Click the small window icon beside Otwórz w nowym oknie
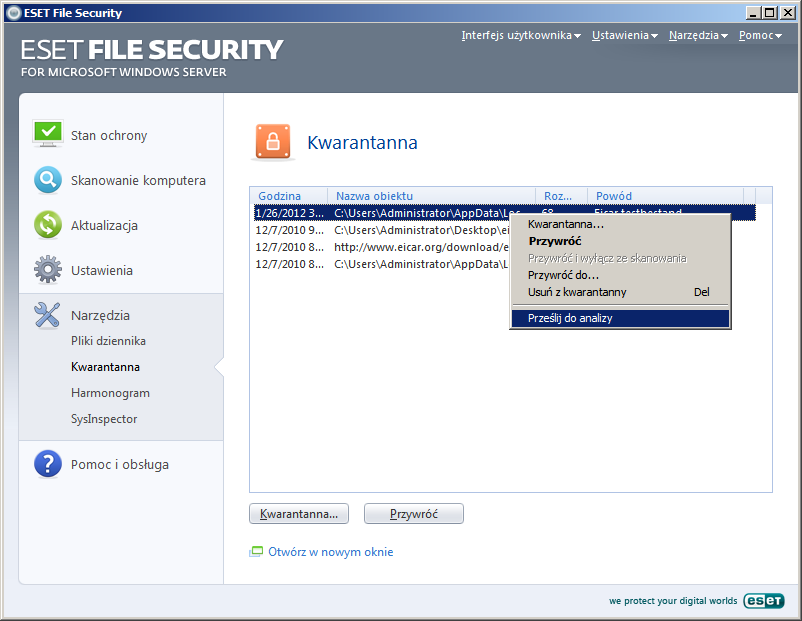The width and height of the screenshot is (802, 621). click(256, 551)
